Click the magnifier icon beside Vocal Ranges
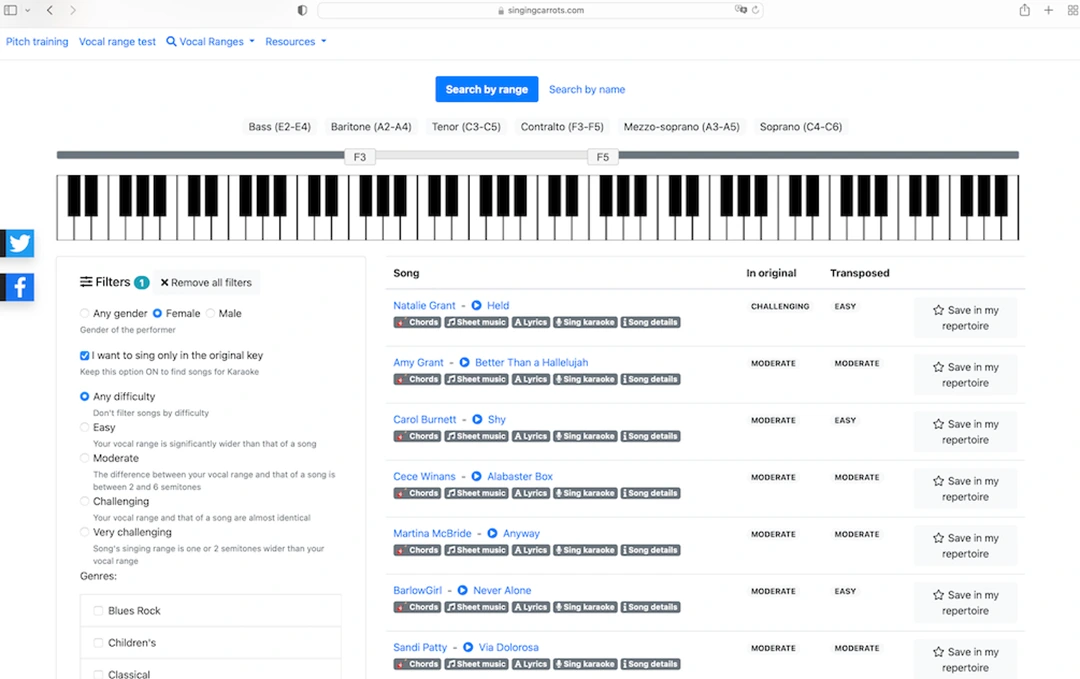The image size is (1080, 679). pos(170,41)
